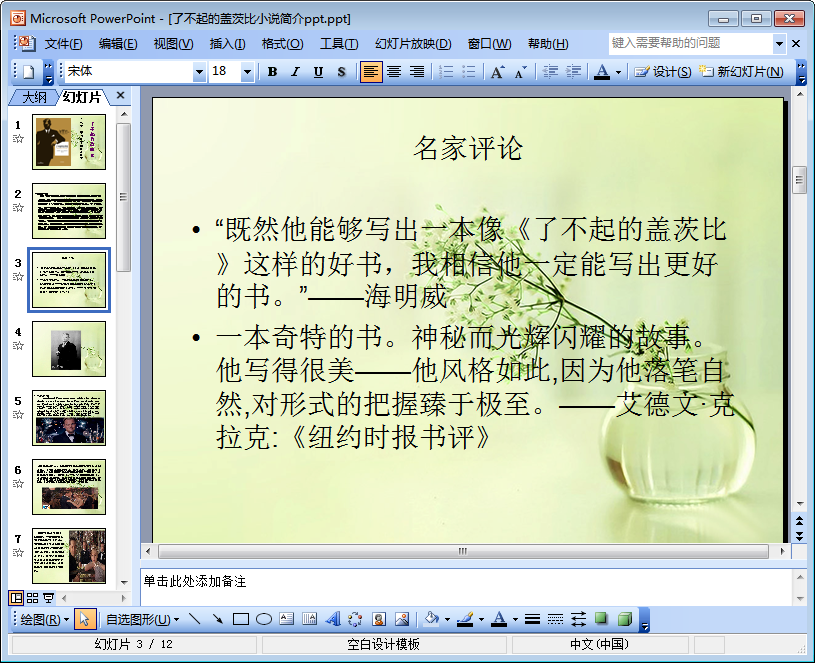Insert a vertical Text Box

[x=309, y=619]
